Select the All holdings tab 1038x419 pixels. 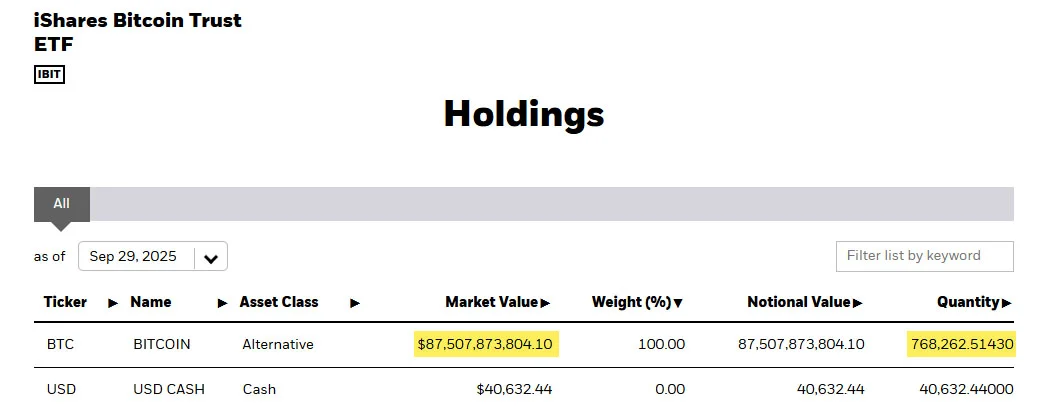point(62,204)
